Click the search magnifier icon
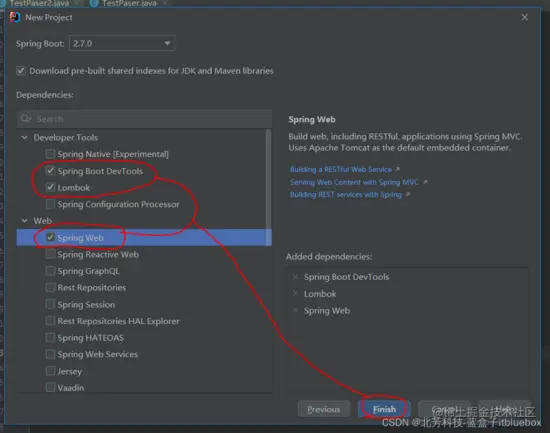Viewport: 550px width, 433px height. point(25,119)
